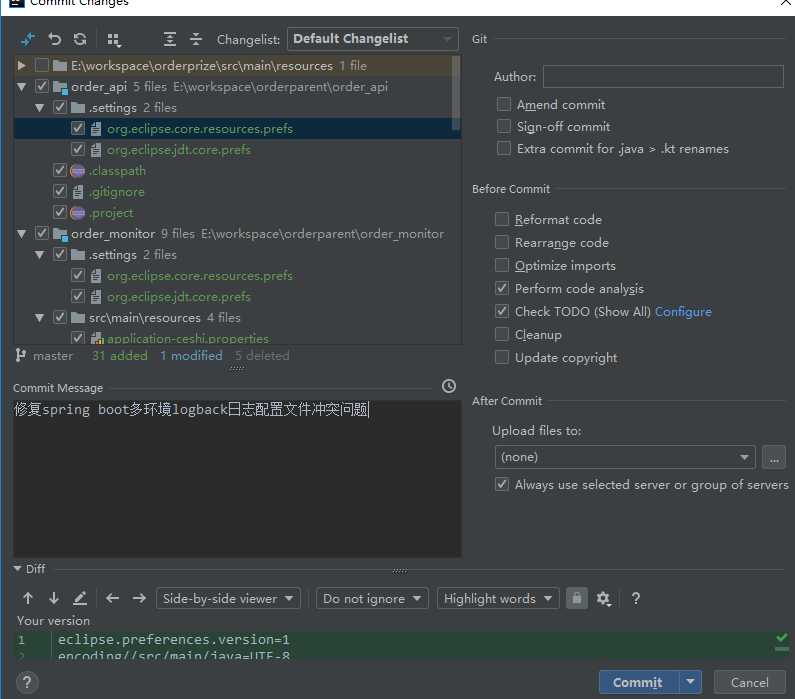Go to next difference down arrow
This screenshot has height=699, width=795.
tap(54, 599)
